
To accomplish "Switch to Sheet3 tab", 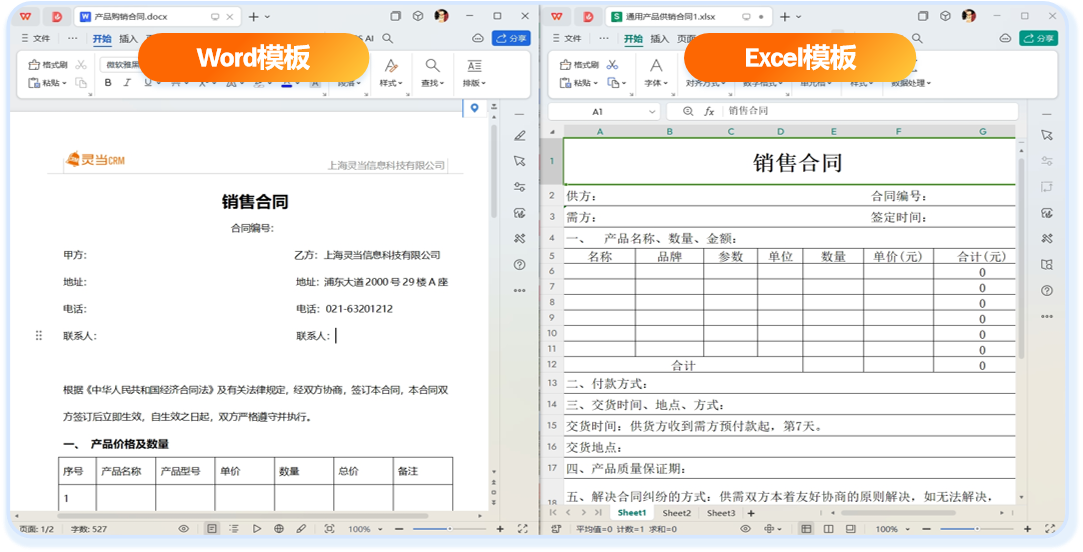I will (720, 513).
